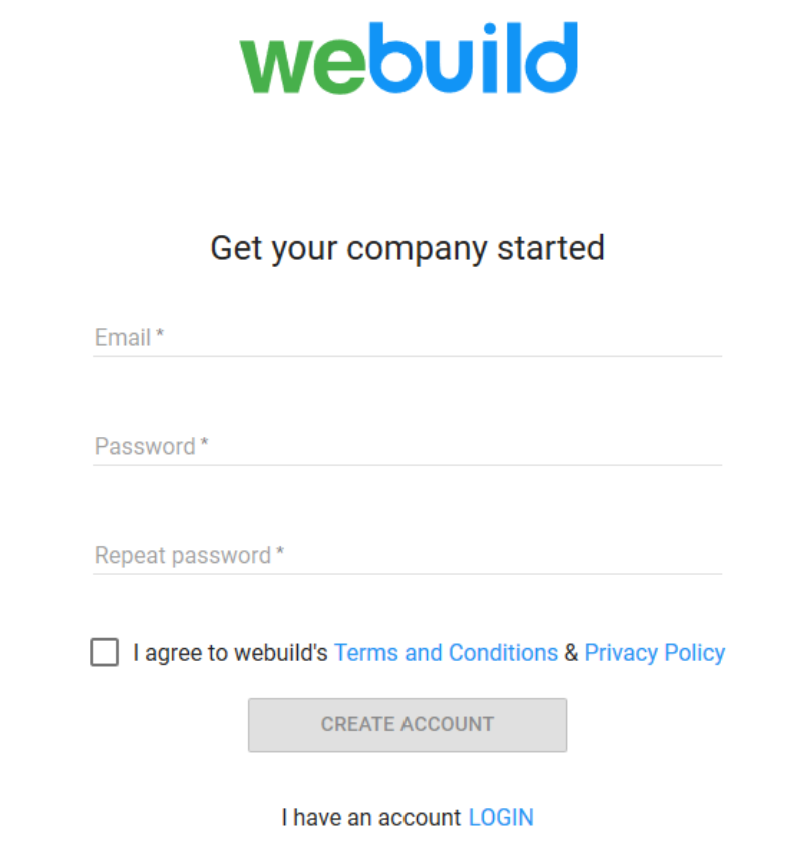Click the "I have an account" text
This screenshot has width=804, height=864.
click(x=371, y=818)
